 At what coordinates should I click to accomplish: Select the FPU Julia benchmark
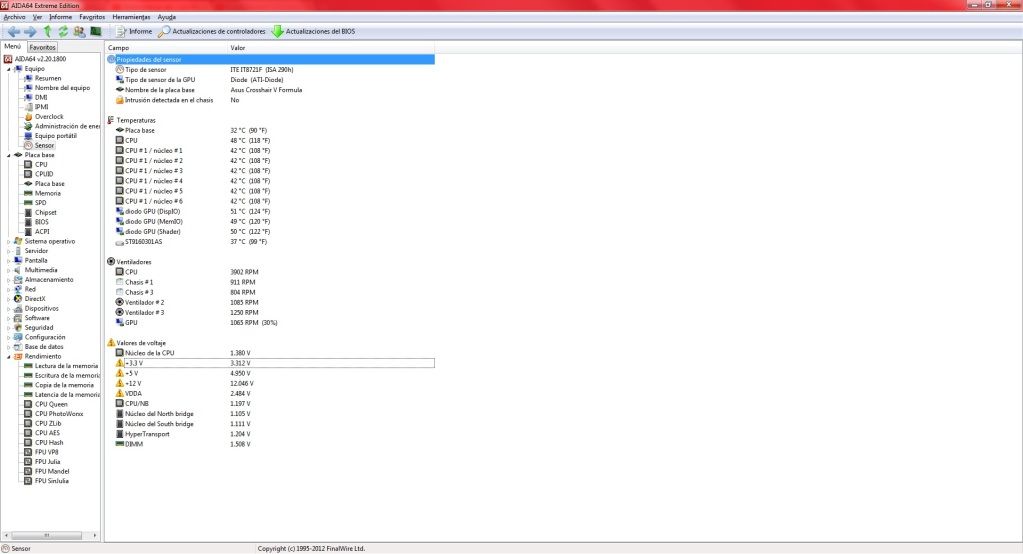(47, 462)
